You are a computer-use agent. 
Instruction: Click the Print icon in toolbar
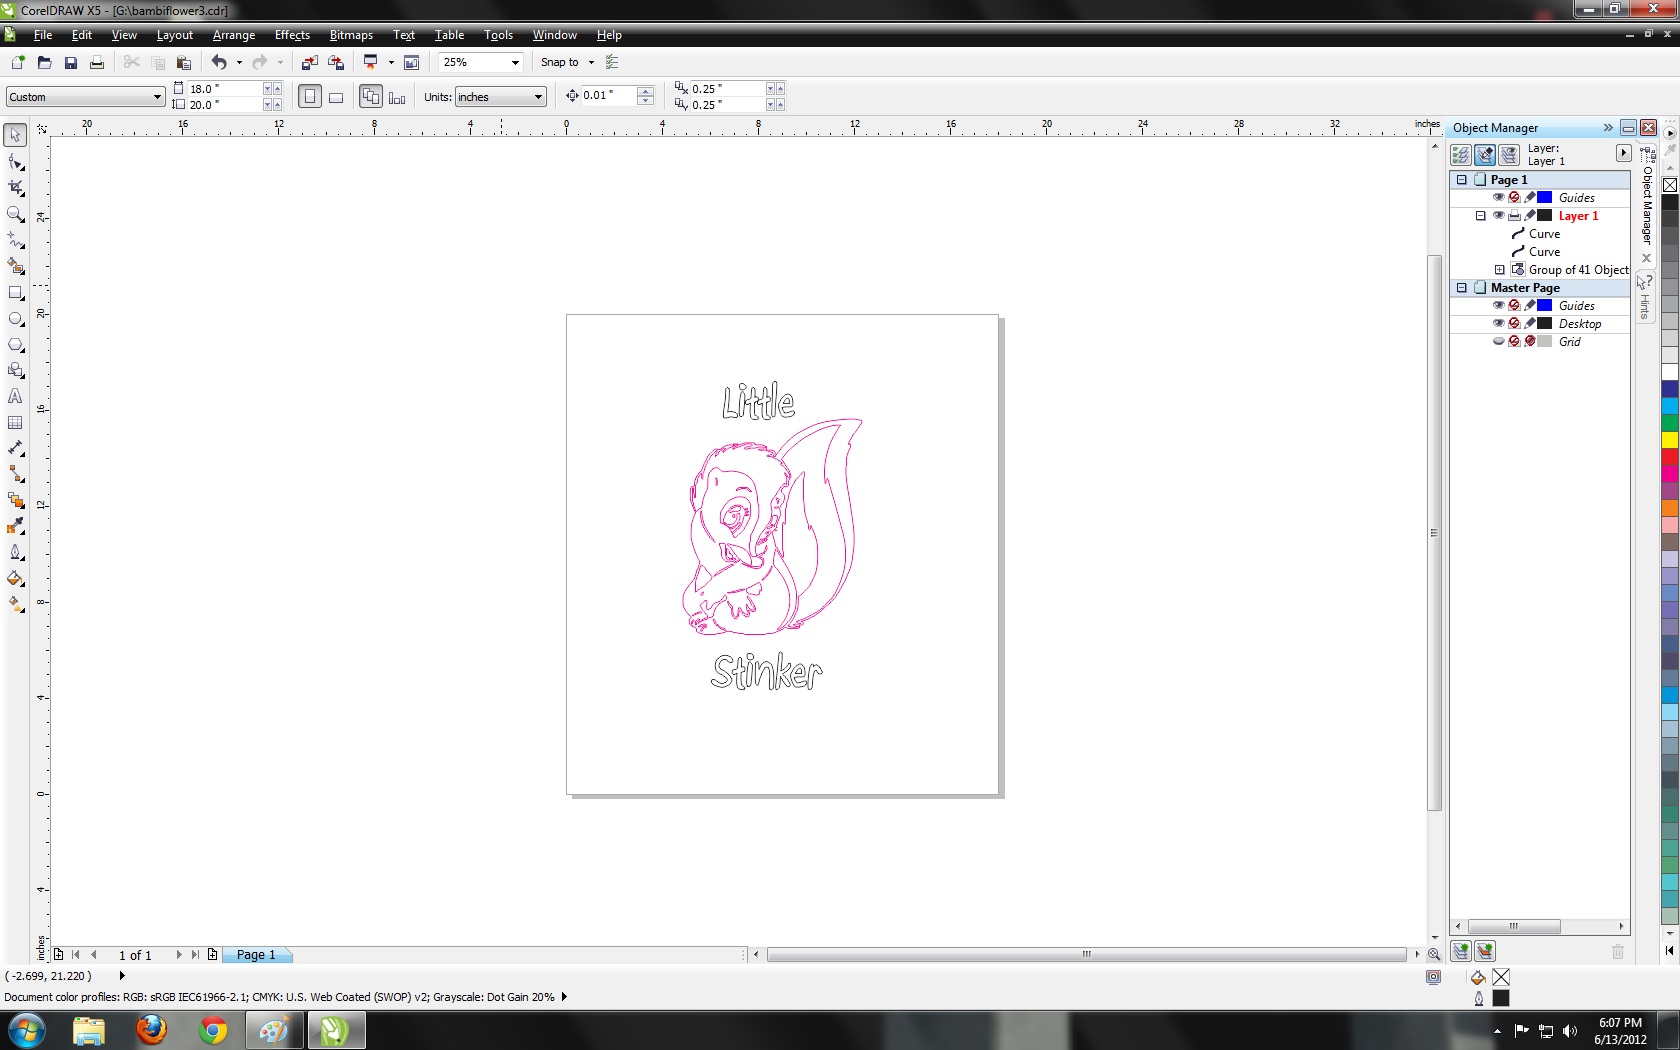click(x=97, y=62)
